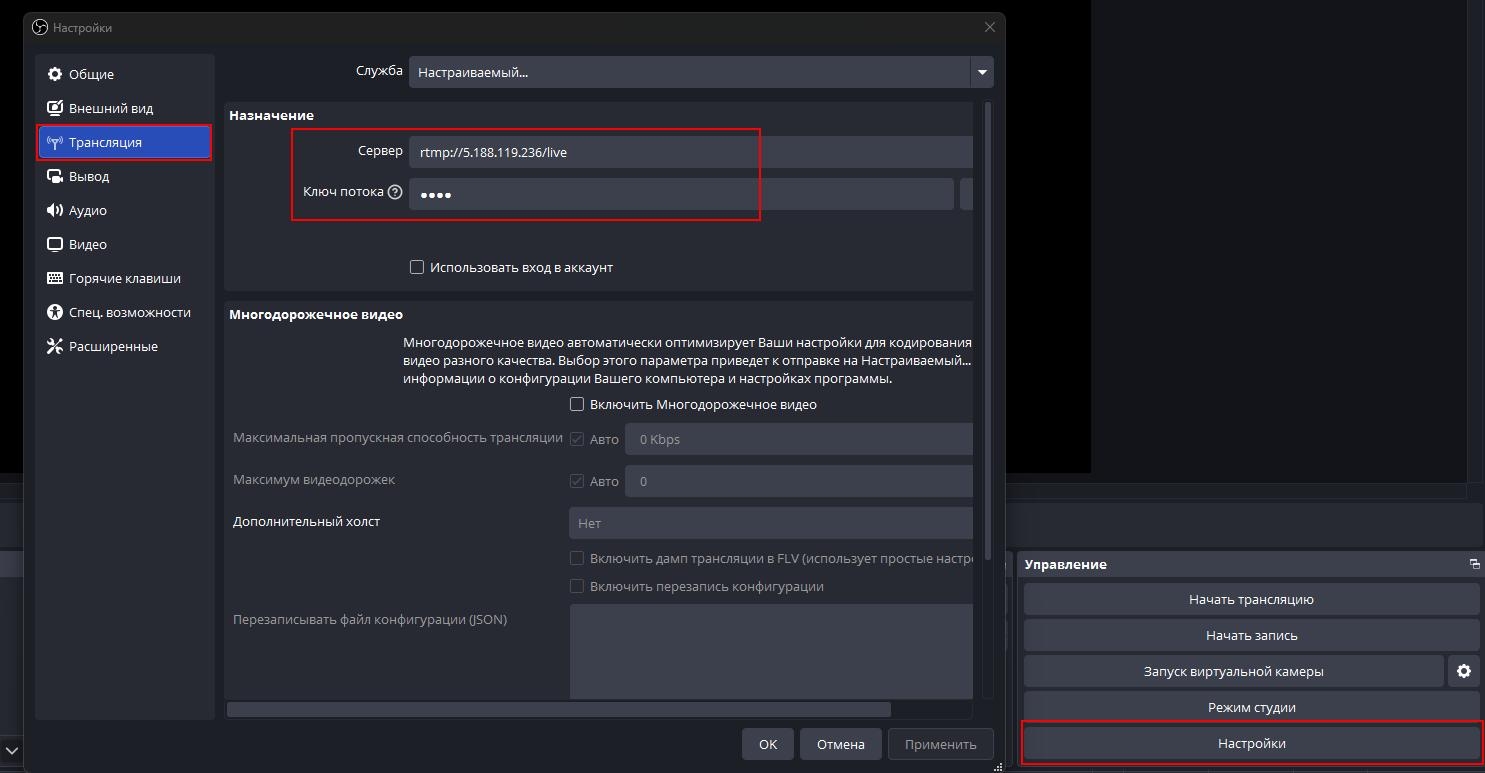Click the Начать трансляцию button
The height and width of the screenshot is (773, 1485).
click(x=1250, y=600)
